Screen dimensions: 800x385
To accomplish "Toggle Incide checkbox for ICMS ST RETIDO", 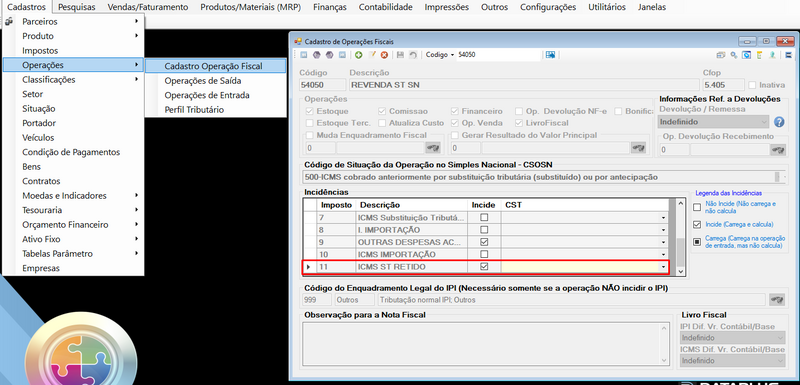I will point(485,266).
